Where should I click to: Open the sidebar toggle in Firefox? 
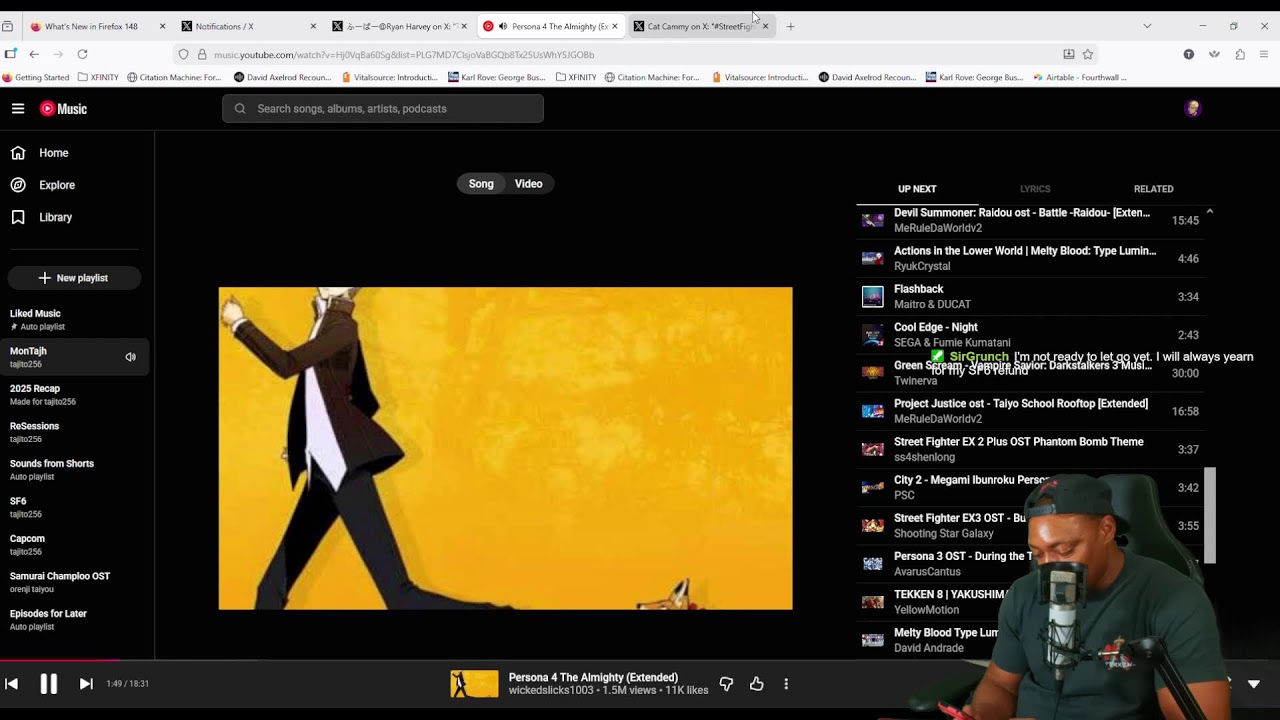point(10,54)
